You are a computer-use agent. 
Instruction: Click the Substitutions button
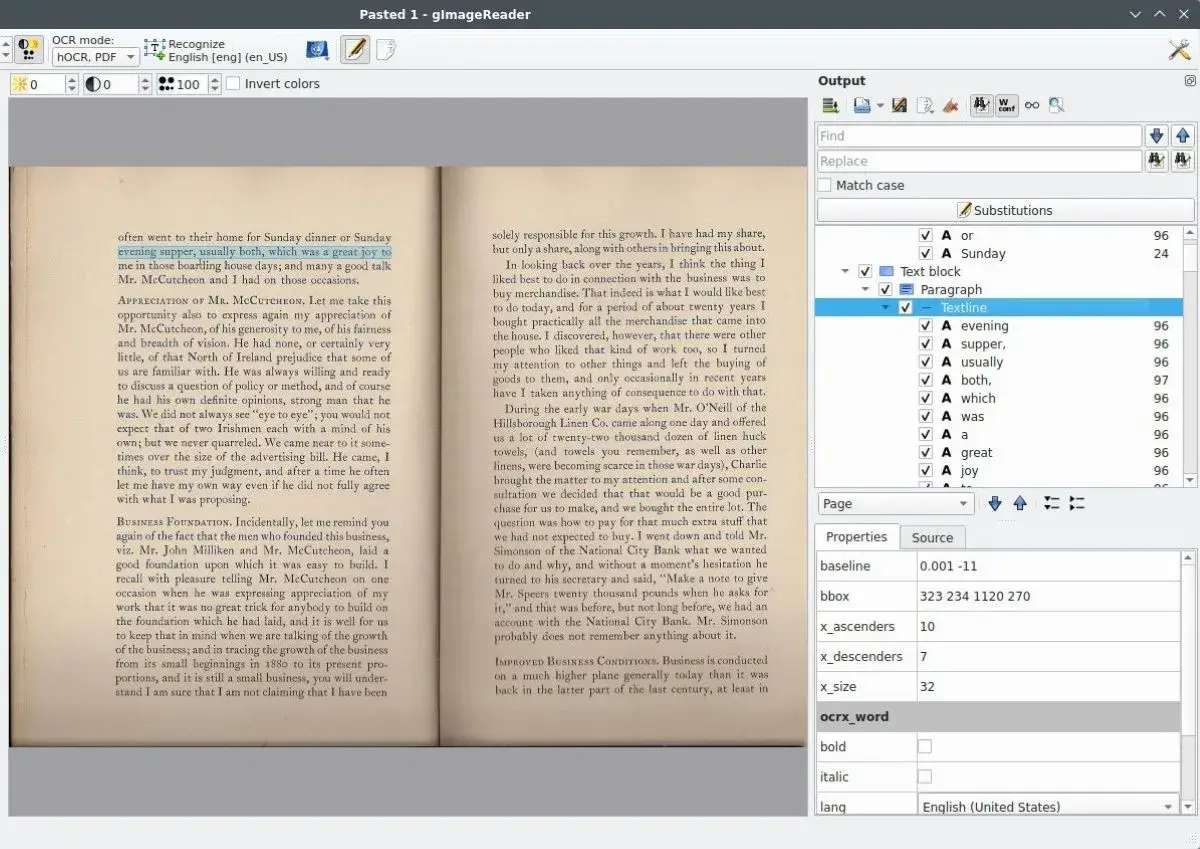coord(1005,210)
